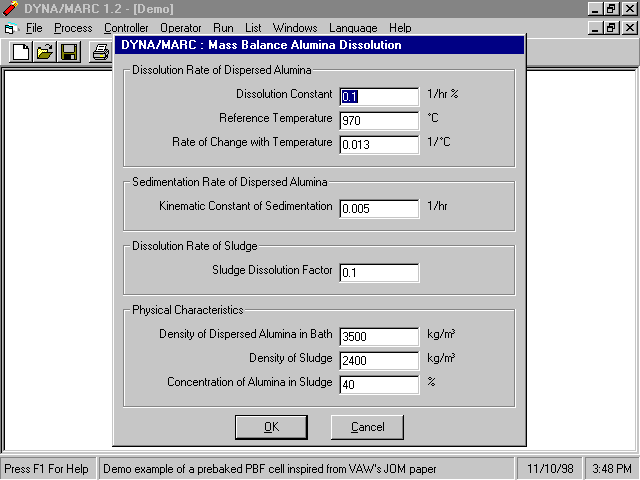Click the 3:48 PM time in status bar
640x480 pixels.
(611, 469)
